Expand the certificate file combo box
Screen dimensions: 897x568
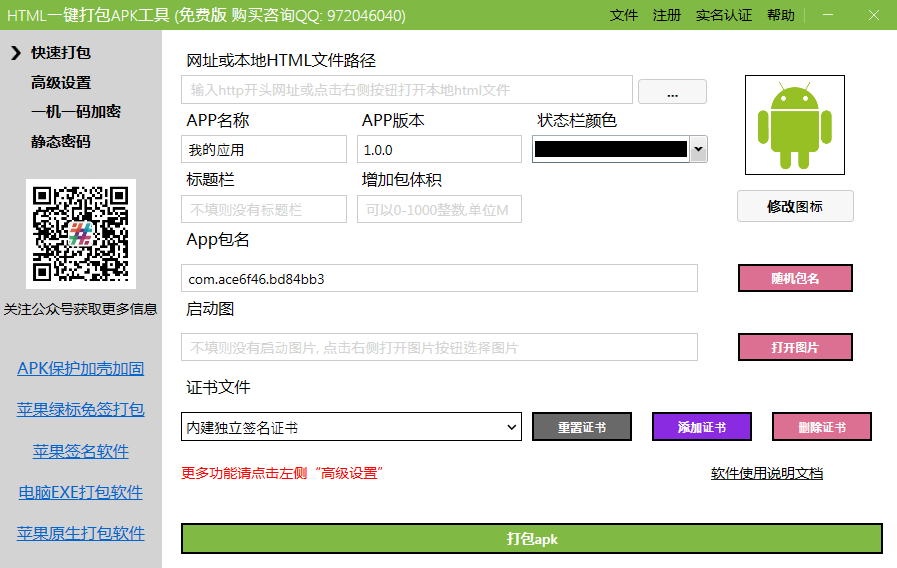tap(512, 427)
